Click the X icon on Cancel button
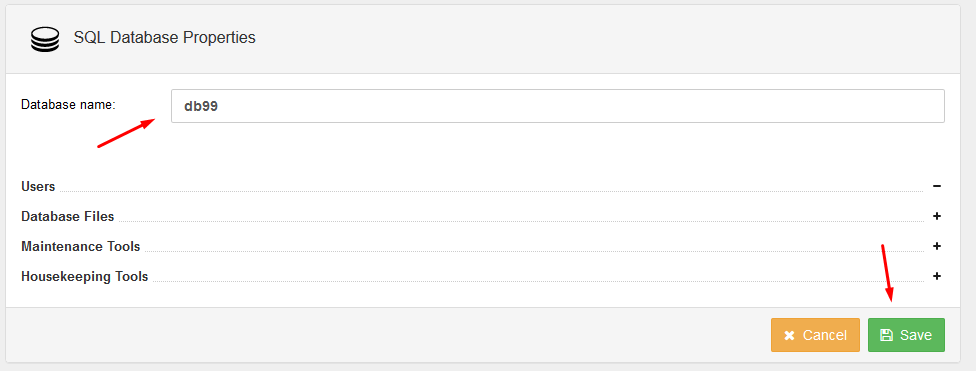Image resolution: width=976 pixels, height=371 pixels. pyautogui.click(x=789, y=336)
